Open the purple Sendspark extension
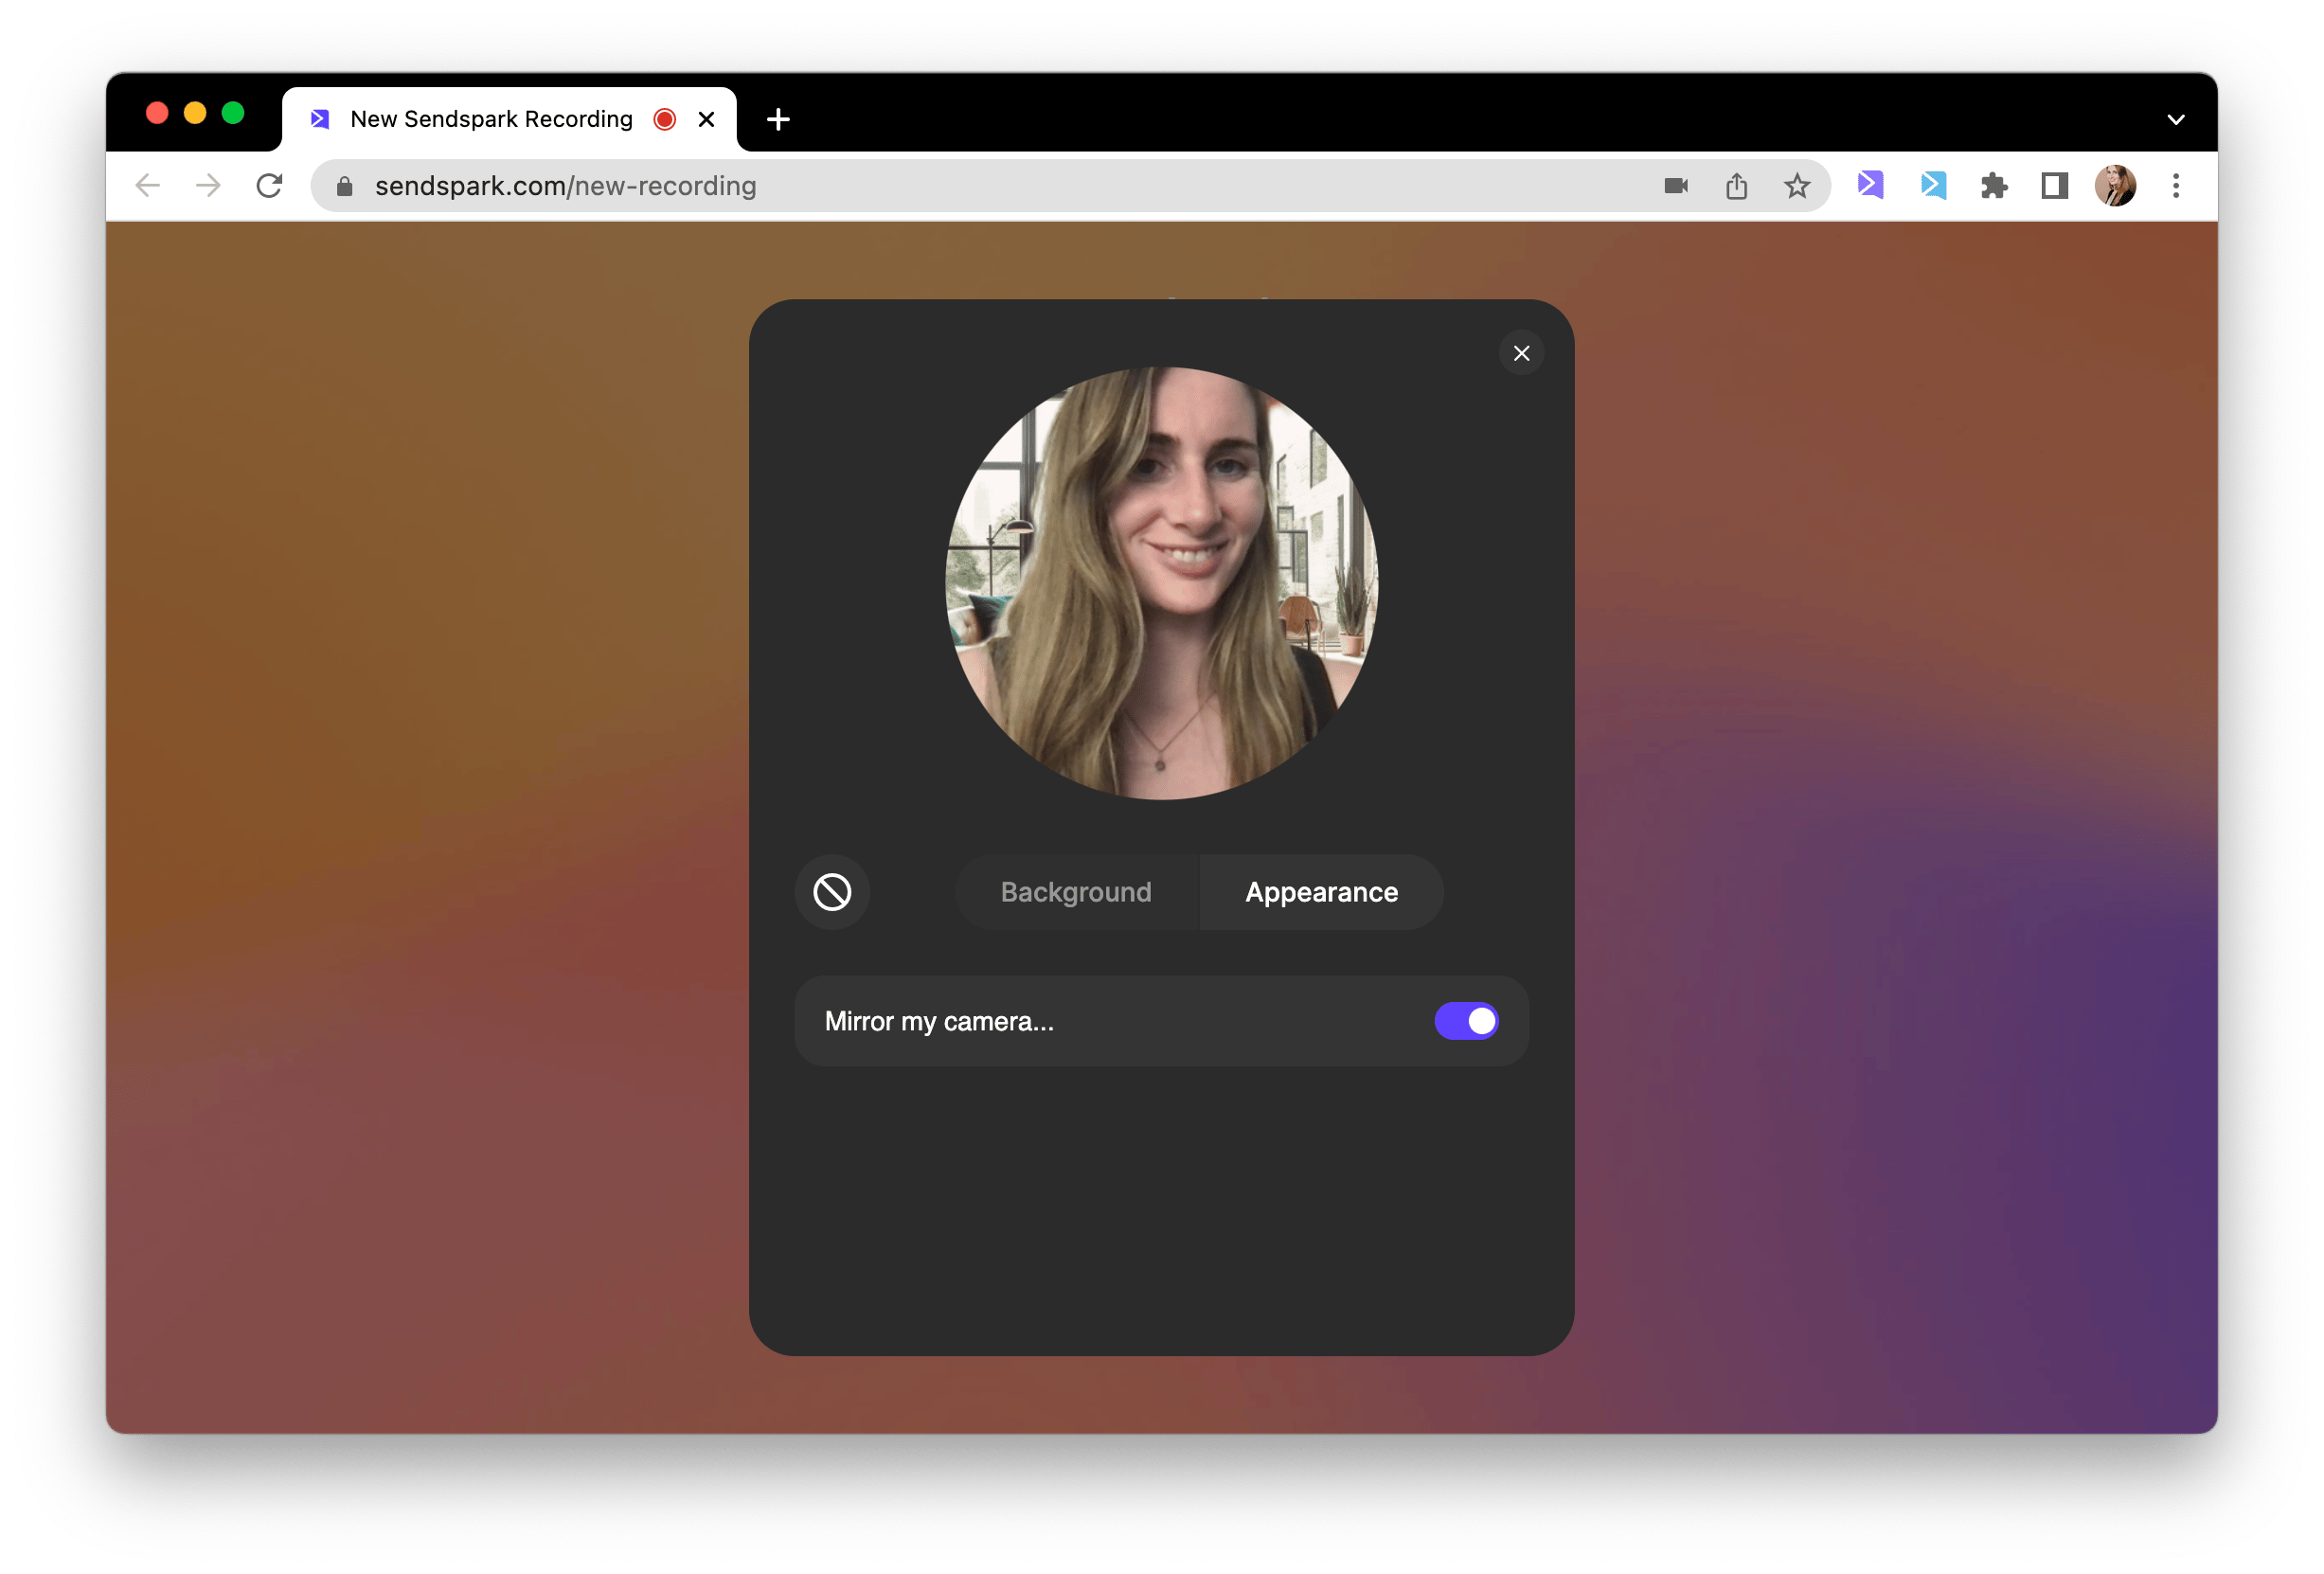The image size is (2324, 1574). tap(1870, 185)
